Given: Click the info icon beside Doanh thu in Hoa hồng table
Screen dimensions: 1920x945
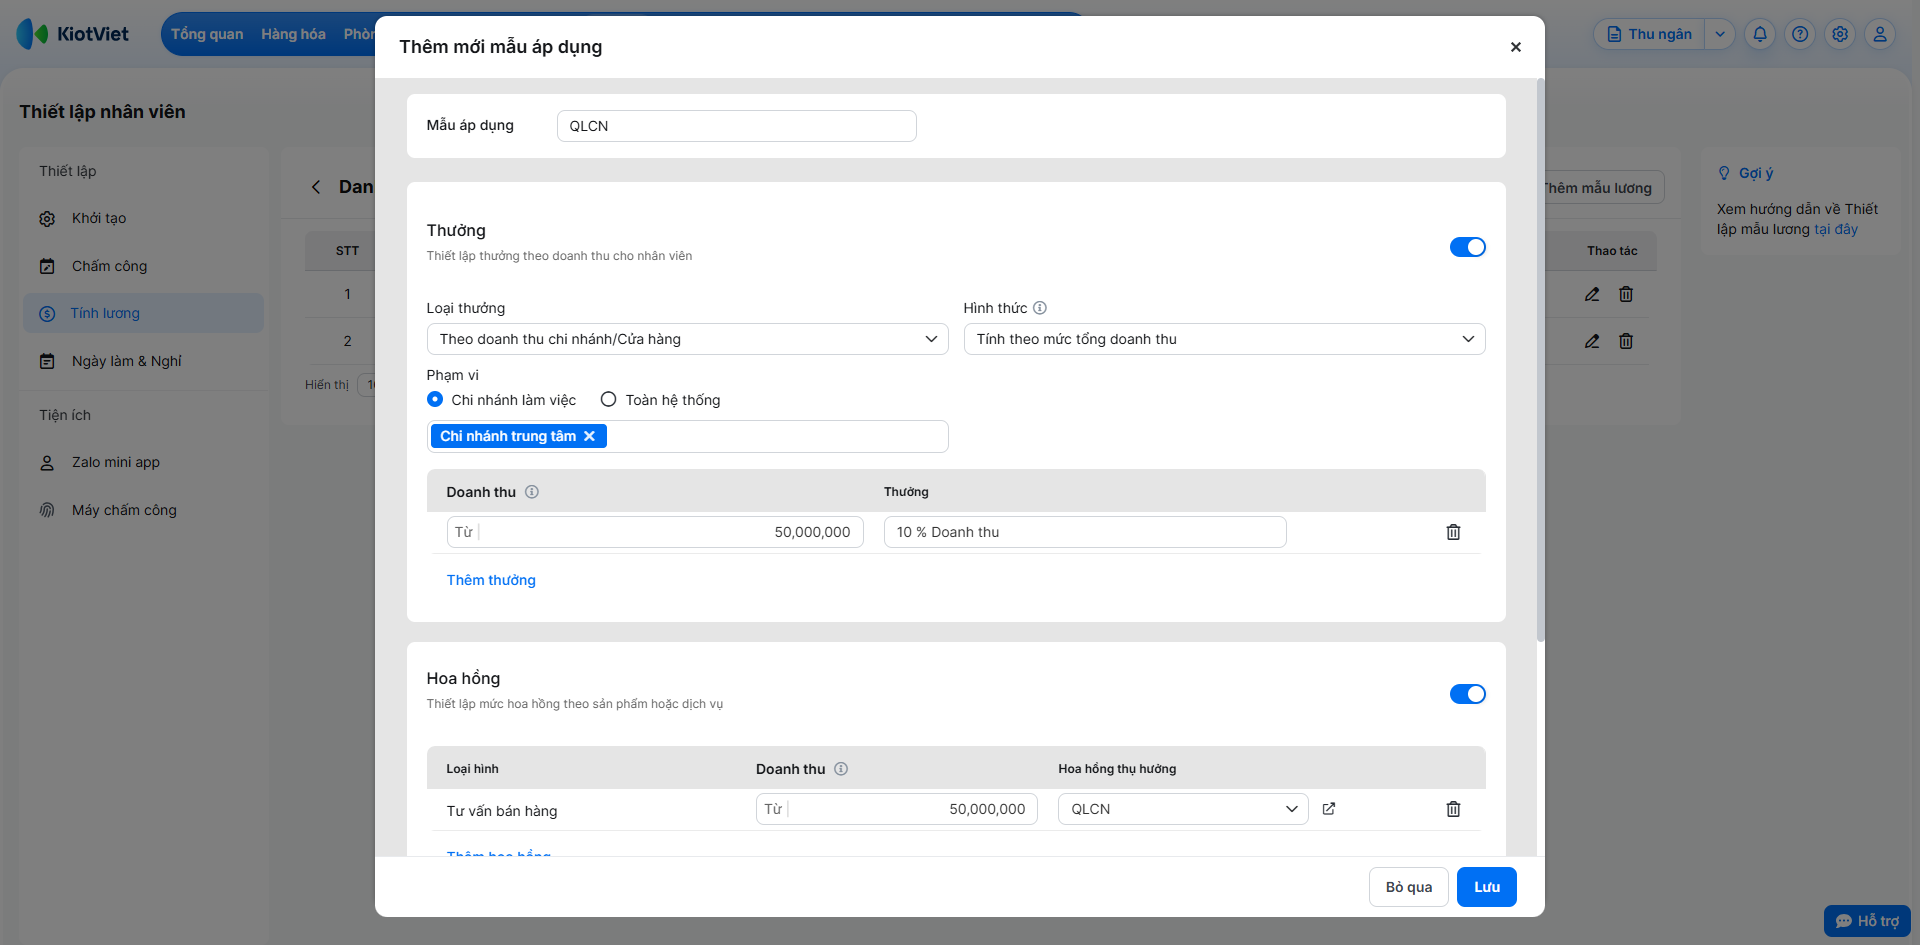Looking at the screenshot, I should pos(841,769).
